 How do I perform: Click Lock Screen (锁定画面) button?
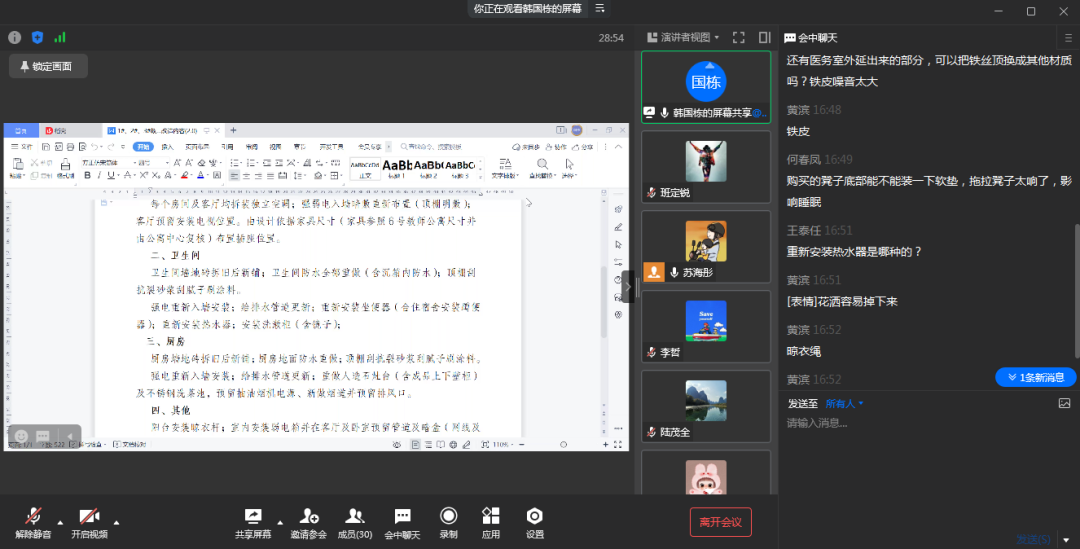[48, 66]
